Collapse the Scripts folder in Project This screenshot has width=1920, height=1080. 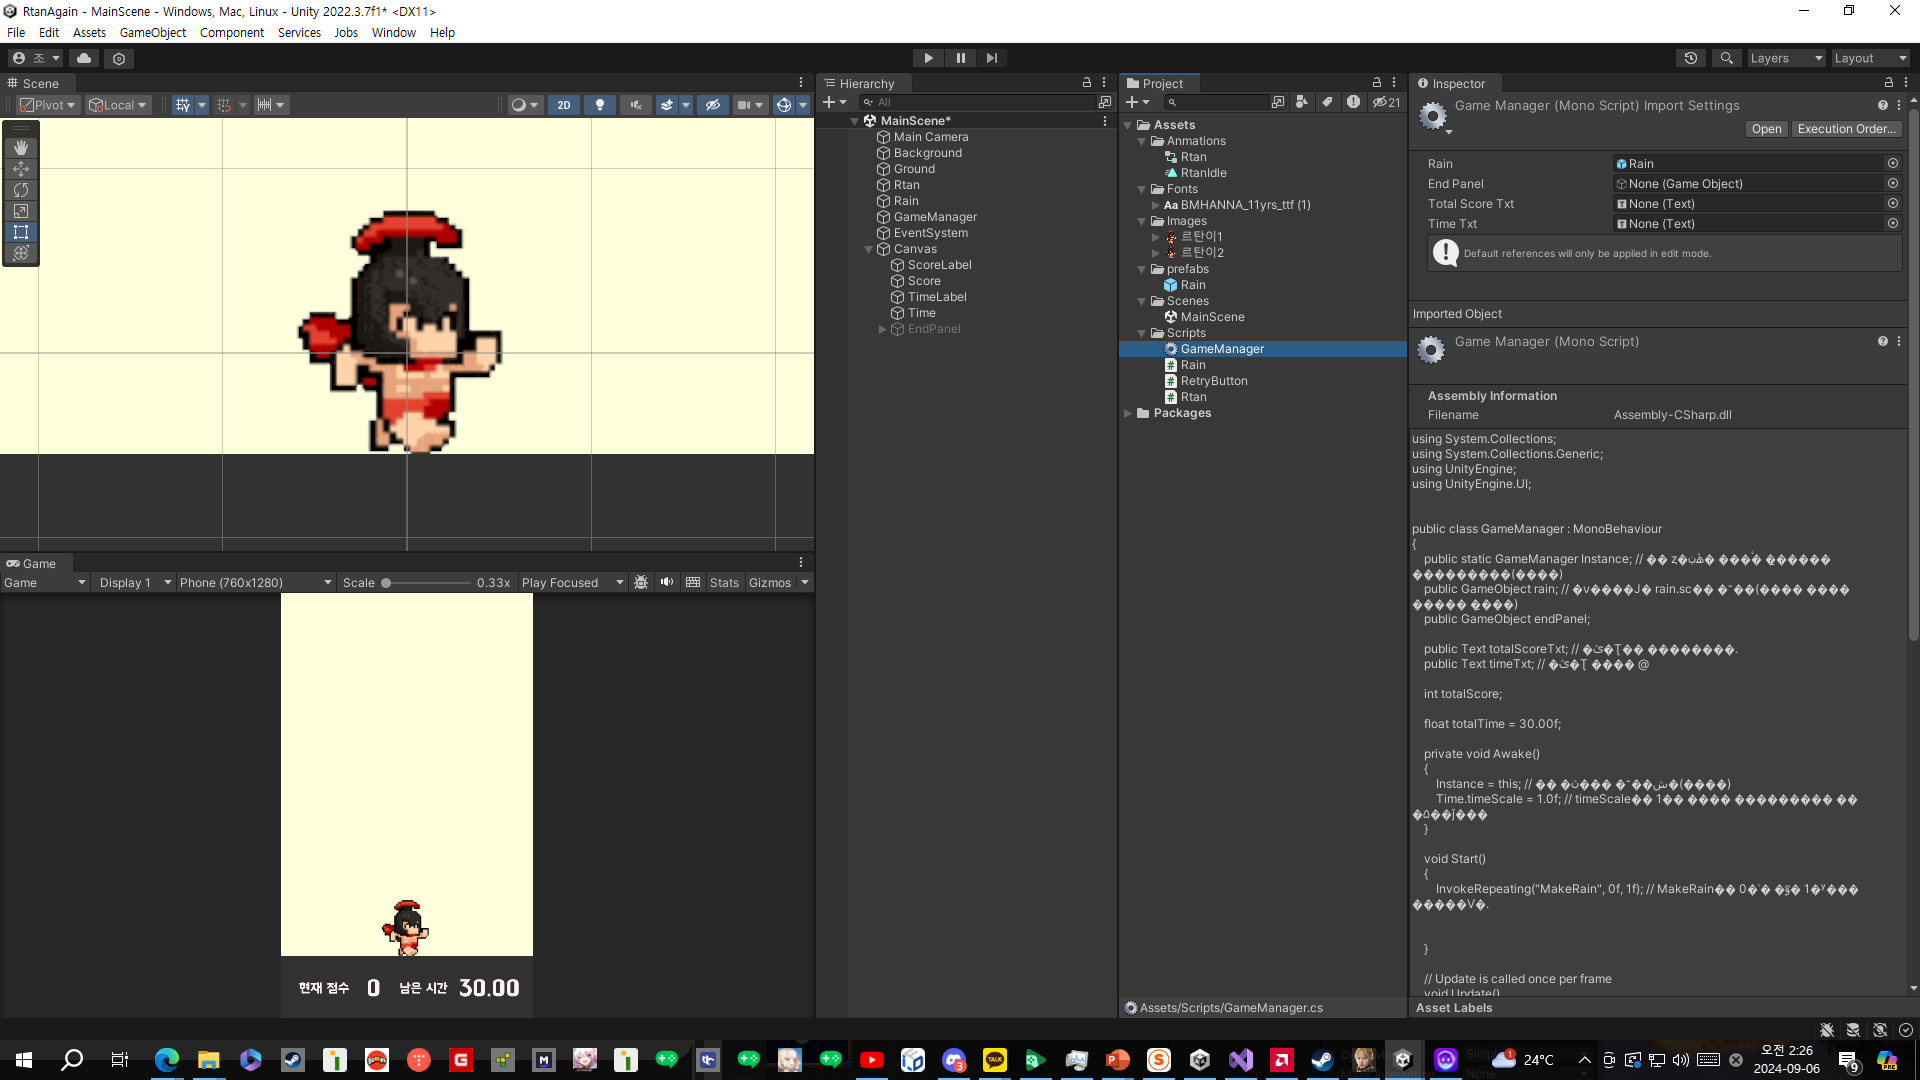[x=1141, y=334]
